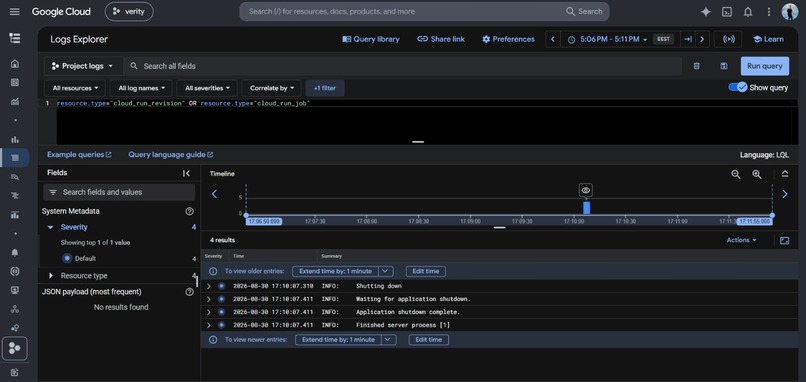This screenshot has height=382, width=806.
Task: Toggle timeline eye visibility marker
Action: click(x=585, y=190)
